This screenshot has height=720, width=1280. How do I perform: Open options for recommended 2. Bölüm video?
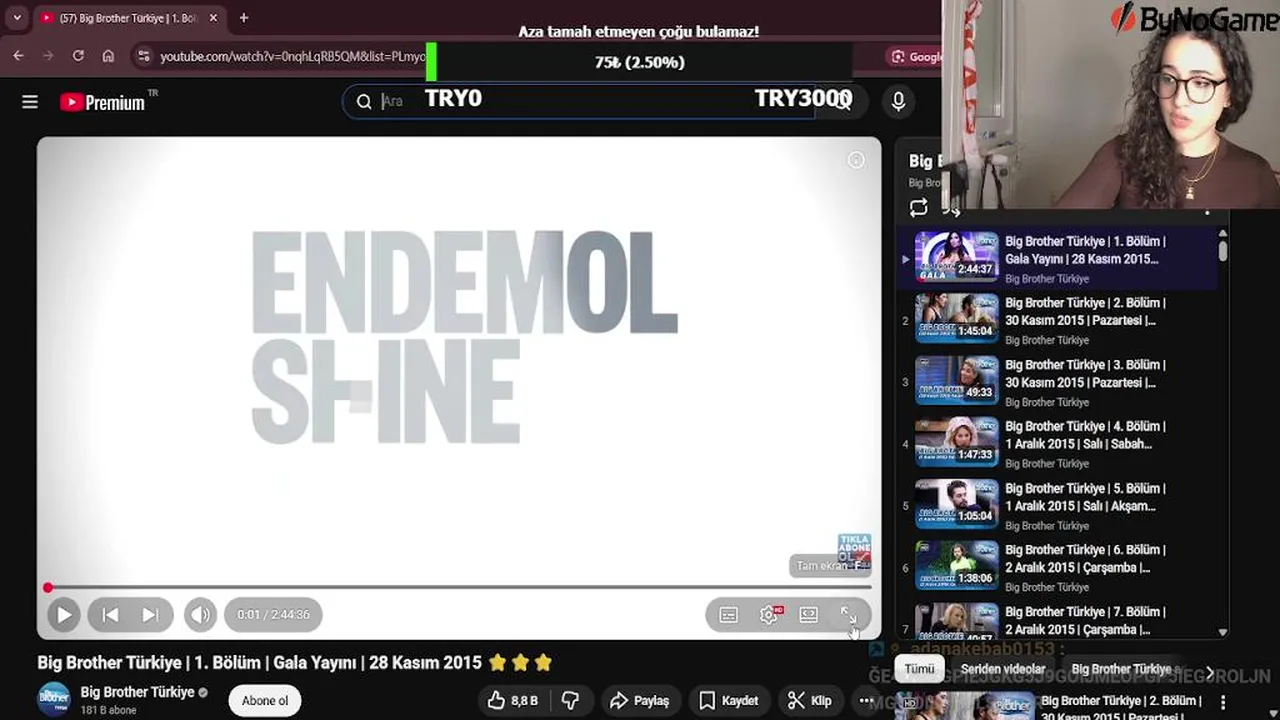click(x=1222, y=703)
